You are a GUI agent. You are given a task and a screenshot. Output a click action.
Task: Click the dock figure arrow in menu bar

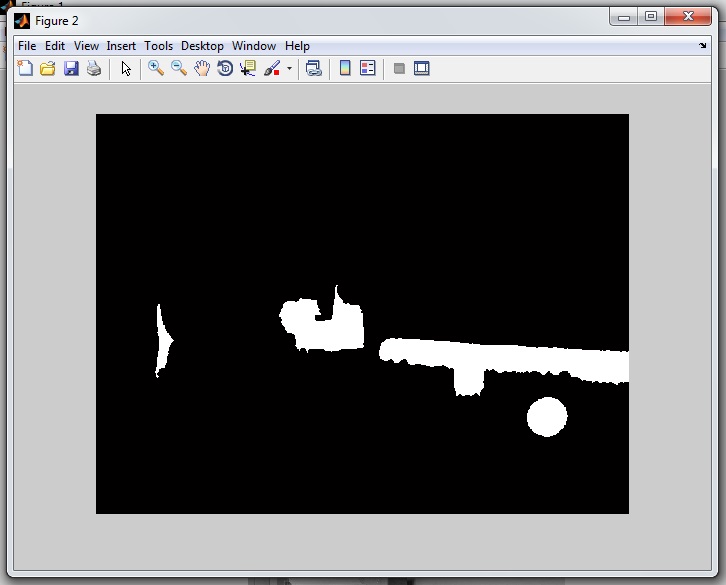point(702,46)
